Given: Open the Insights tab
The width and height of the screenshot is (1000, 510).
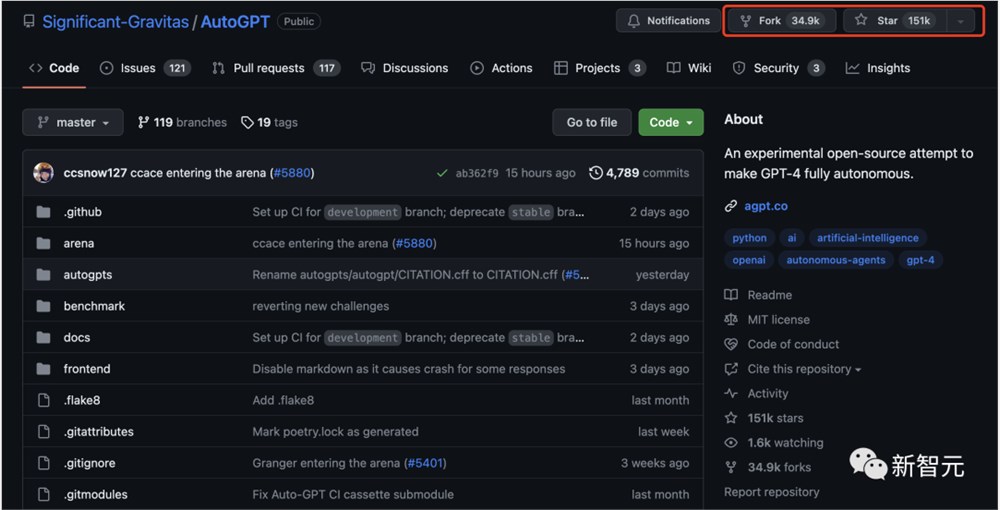Looking at the screenshot, I should click(878, 68).
